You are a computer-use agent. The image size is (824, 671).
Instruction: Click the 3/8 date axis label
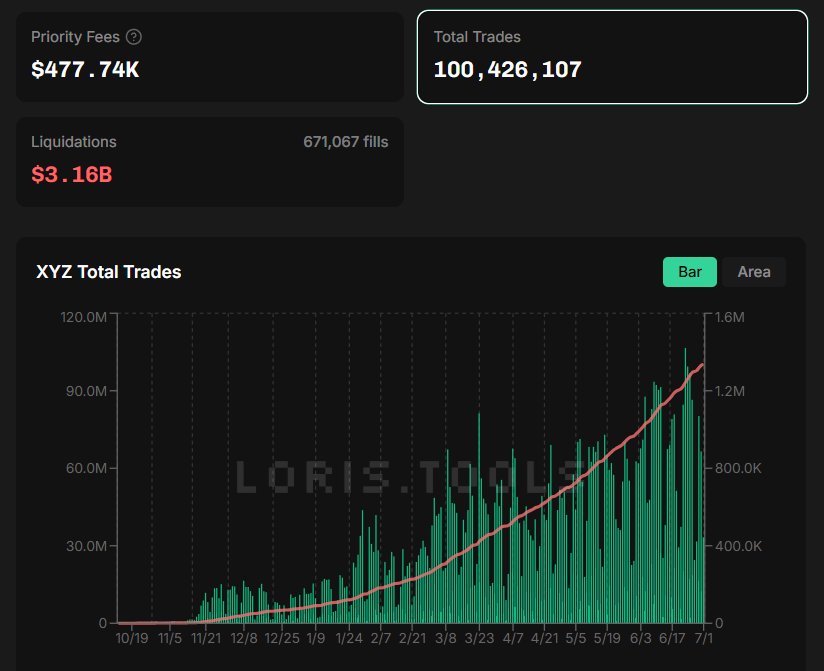446,638
